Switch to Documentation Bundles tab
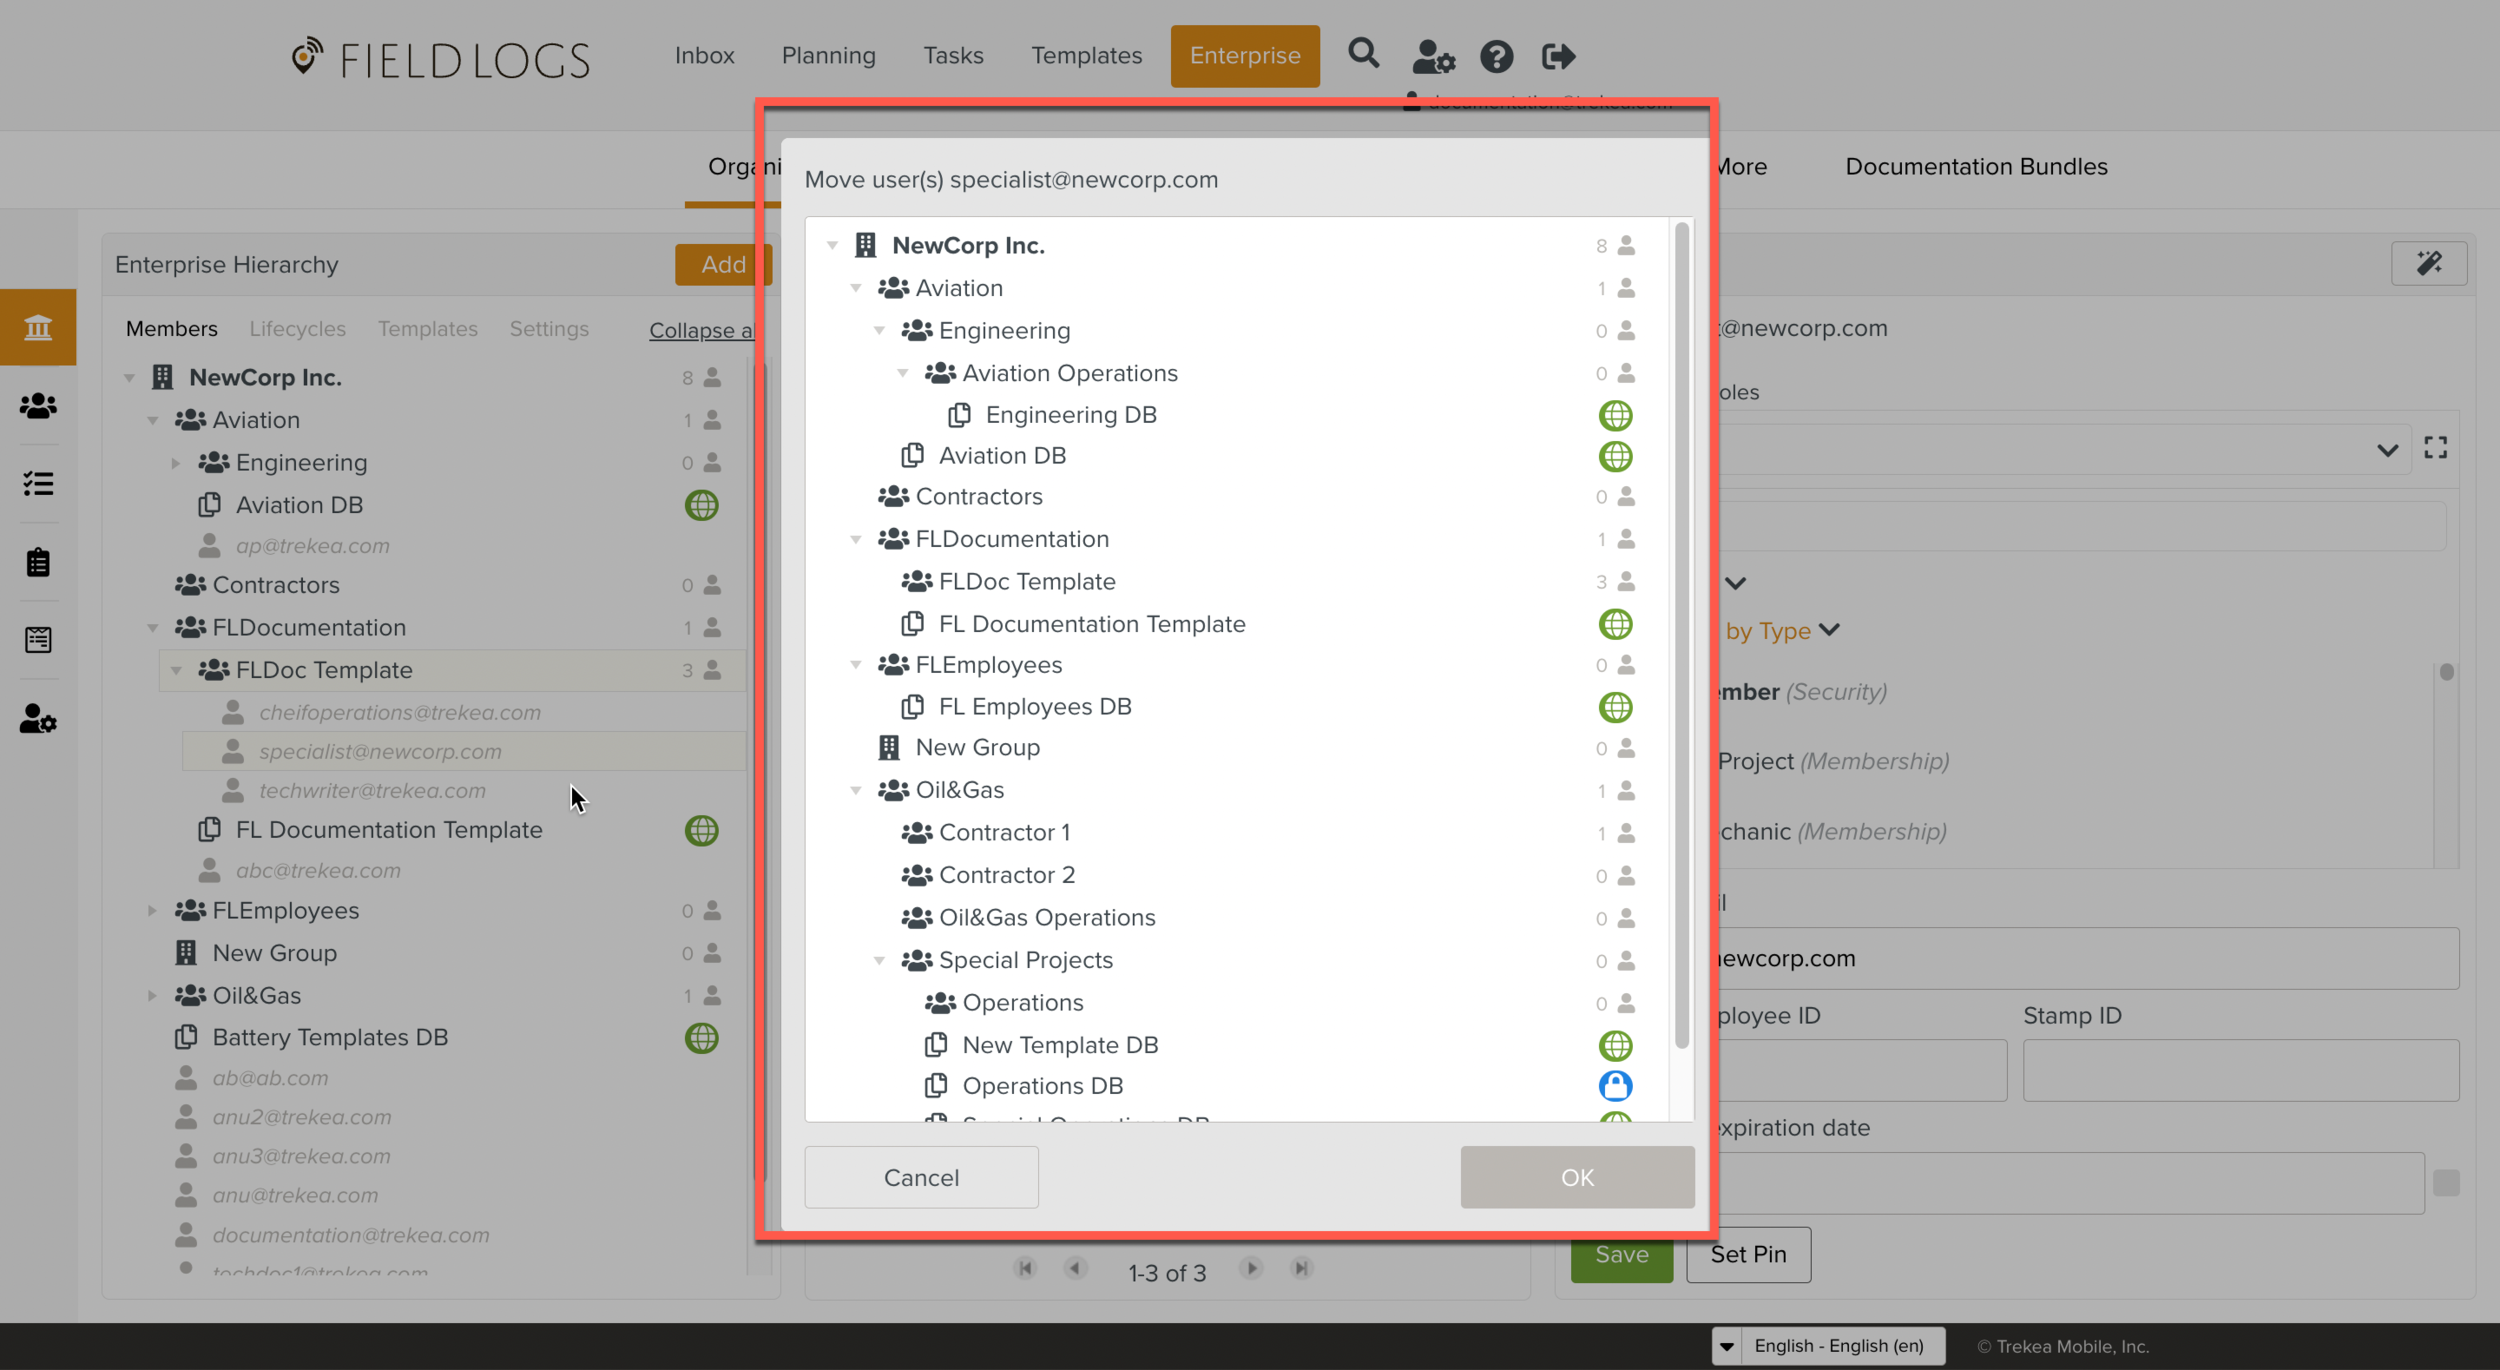The height and width of the screenshot is (1370, 2500). pos(1975,167)
